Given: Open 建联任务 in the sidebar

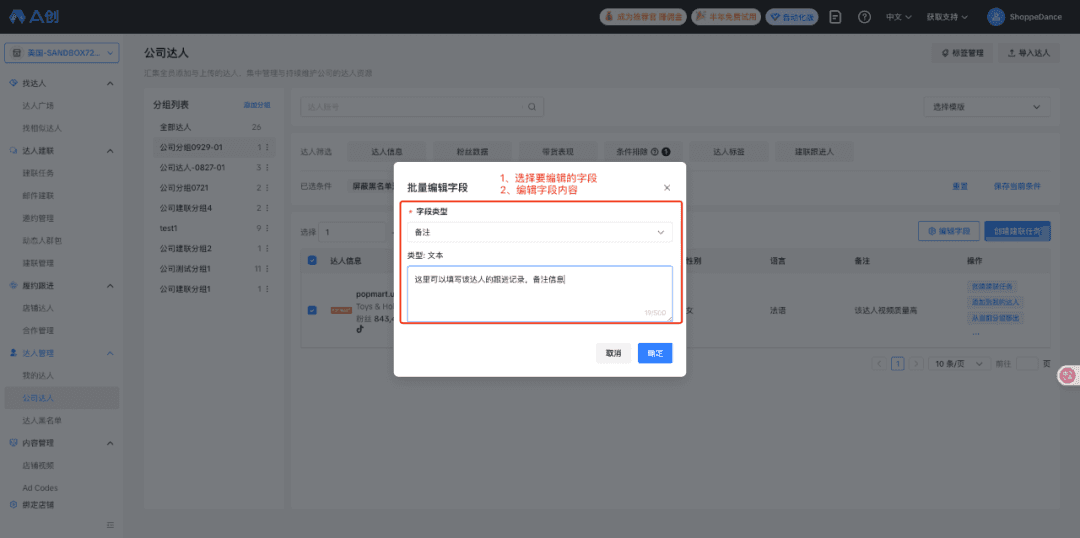Looking at the screenshot, I should 38,173.
